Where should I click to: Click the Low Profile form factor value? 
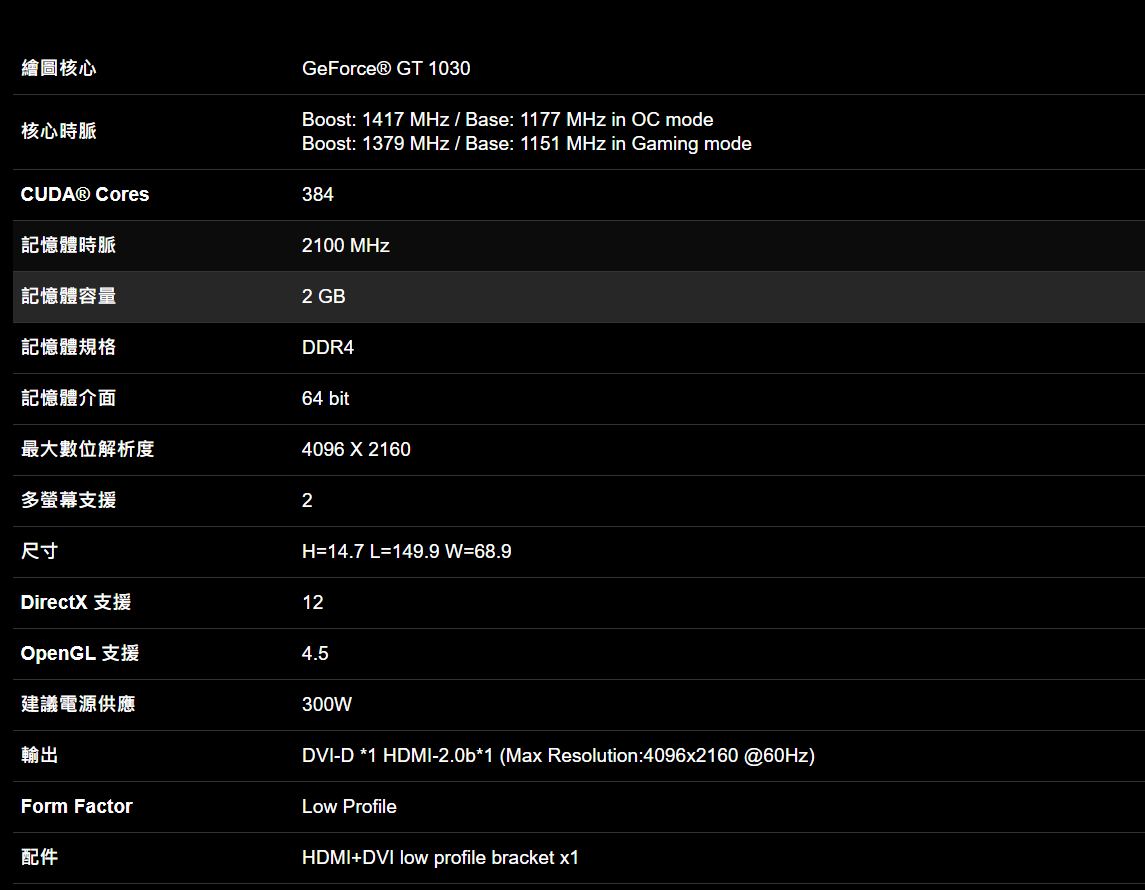coord(349,807)
